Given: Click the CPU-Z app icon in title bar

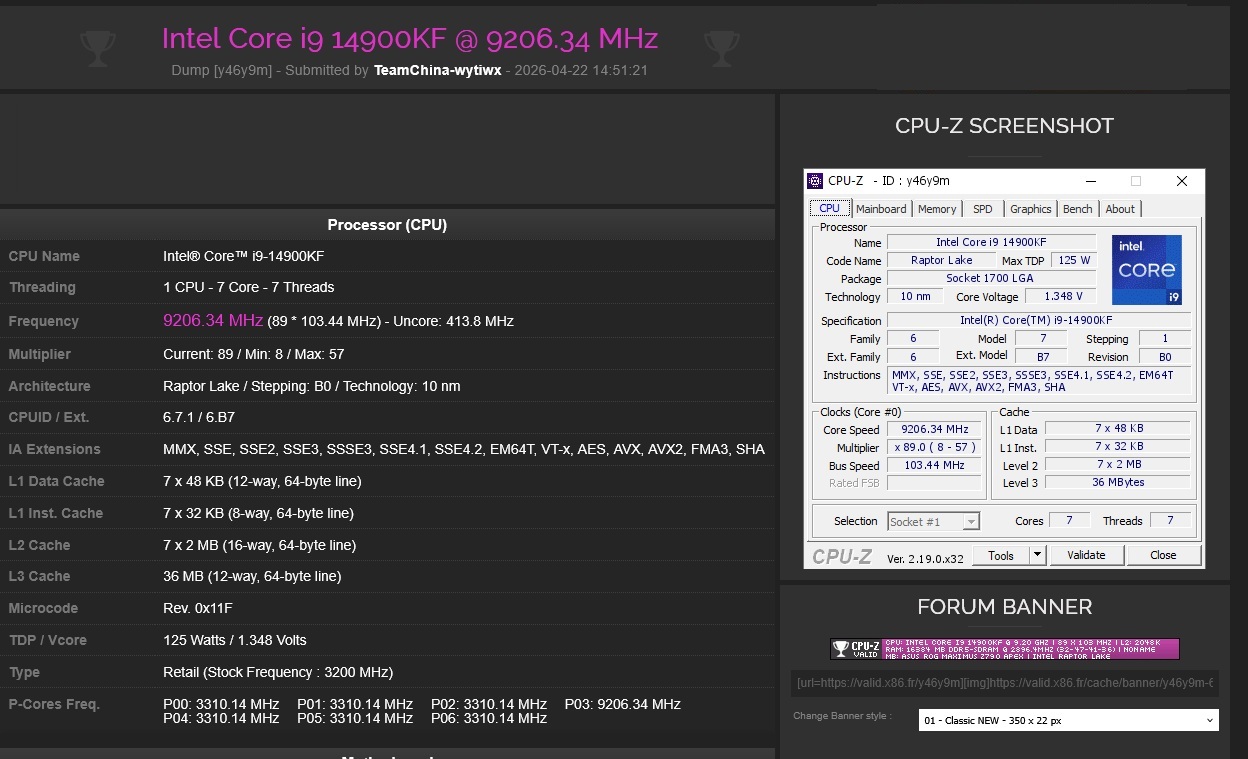Looking at the screenshot, I should coord(816,181).
